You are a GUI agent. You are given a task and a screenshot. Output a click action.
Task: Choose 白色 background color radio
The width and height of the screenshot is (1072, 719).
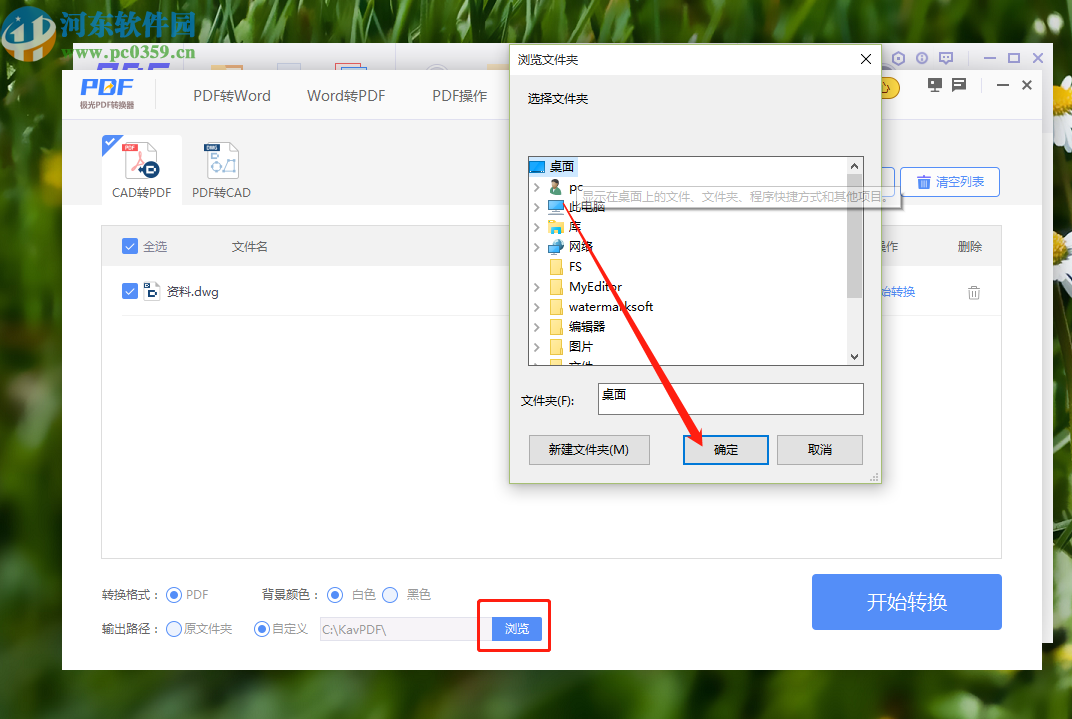click(335, 595)
